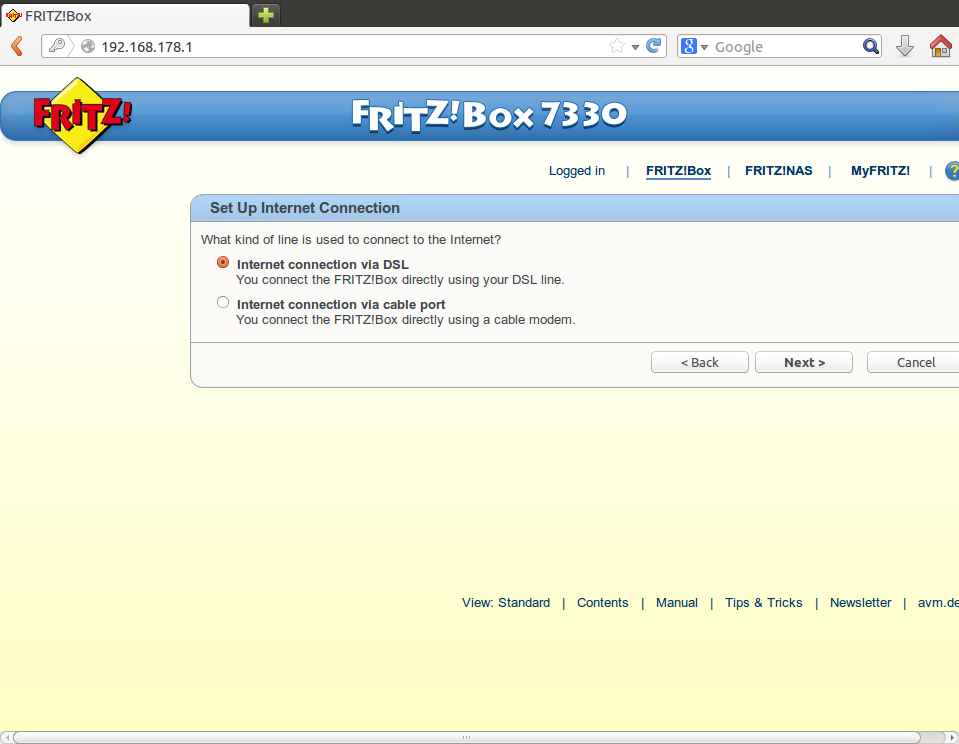Open a new browser tab
Viewport: 959px width, 744px height.
pos(266,15)
